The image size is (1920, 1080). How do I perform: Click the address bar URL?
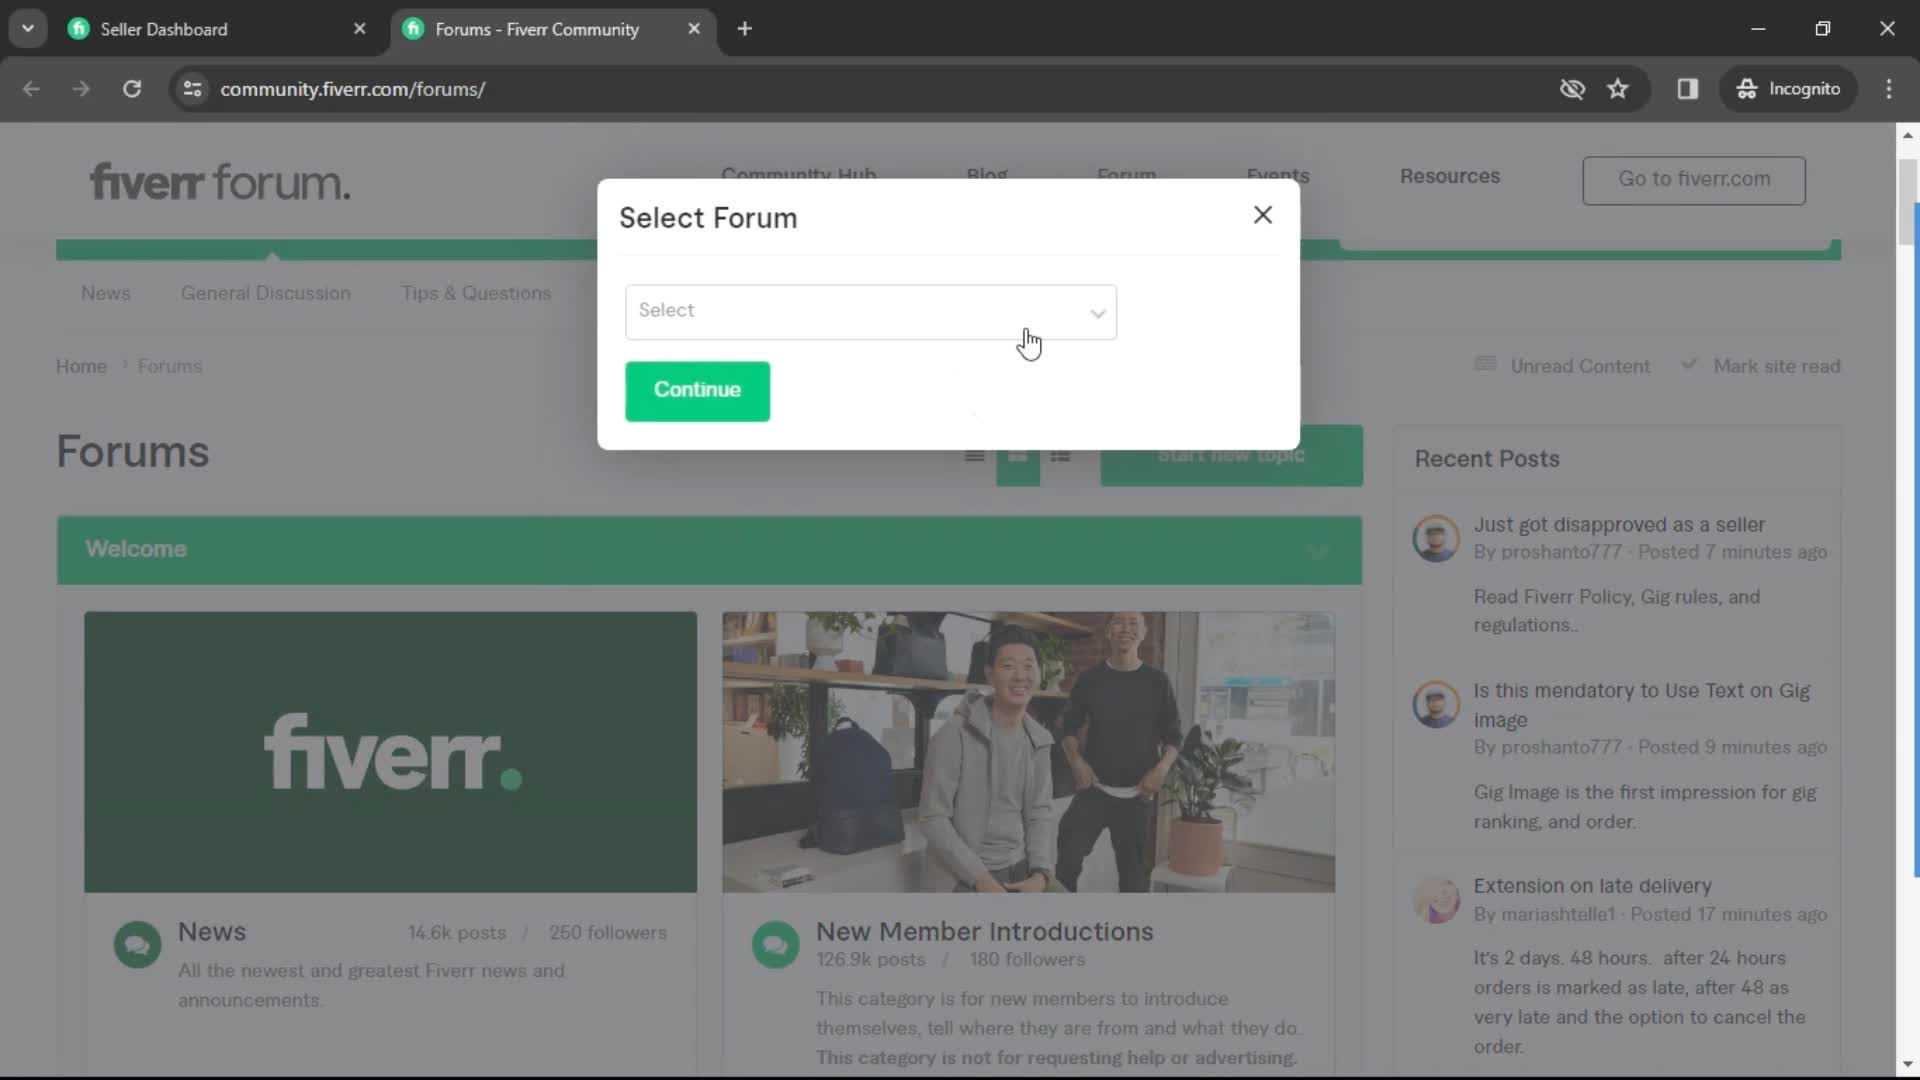coord(353,89)
